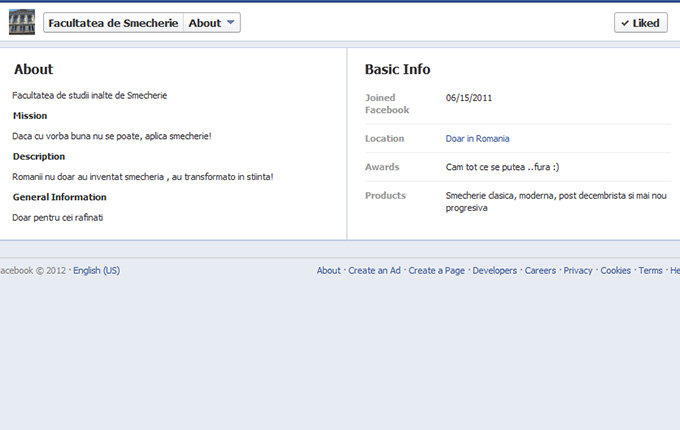The width and height of the screenshot is (680, 430).
Task: Go to the Developers footer link
Action: tap(494, 271)
